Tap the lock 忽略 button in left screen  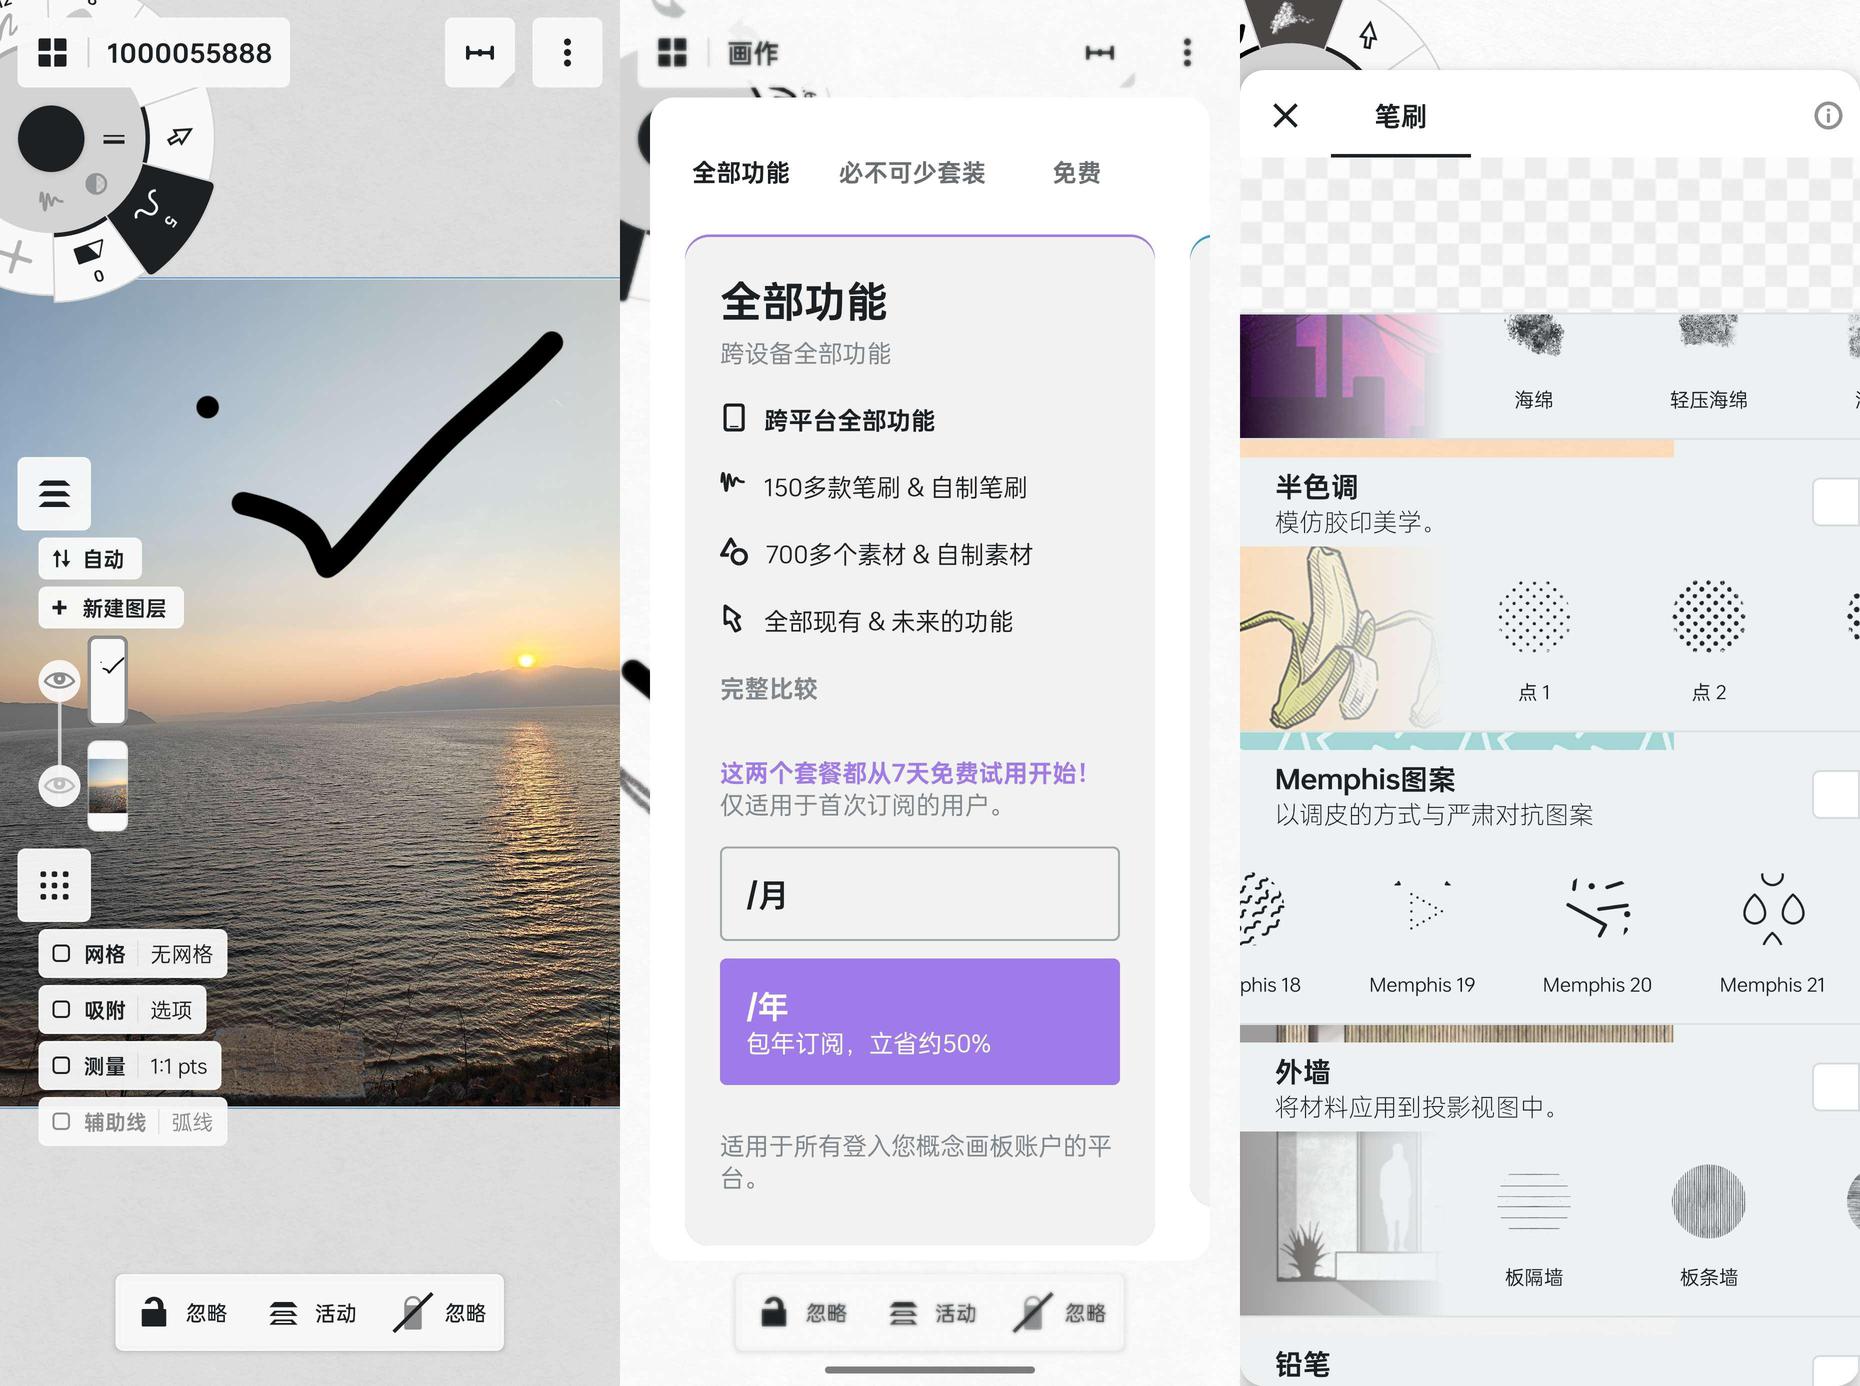point(184,1313)
